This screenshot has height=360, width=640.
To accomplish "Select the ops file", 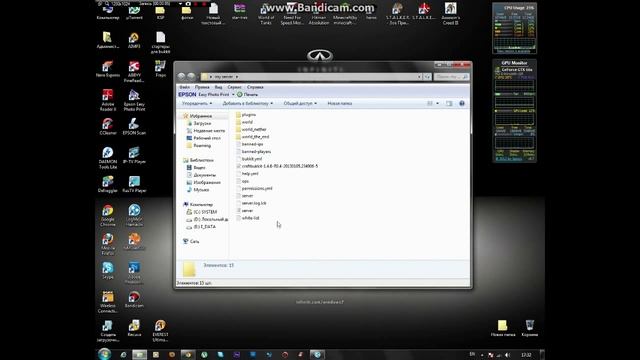I will coord(242,181).
